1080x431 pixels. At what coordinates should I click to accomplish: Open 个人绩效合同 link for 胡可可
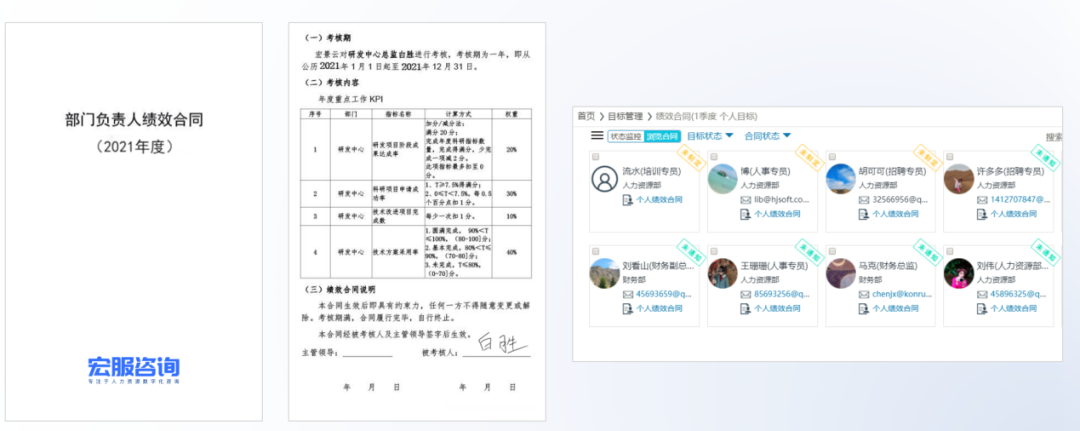click(895, 214)
